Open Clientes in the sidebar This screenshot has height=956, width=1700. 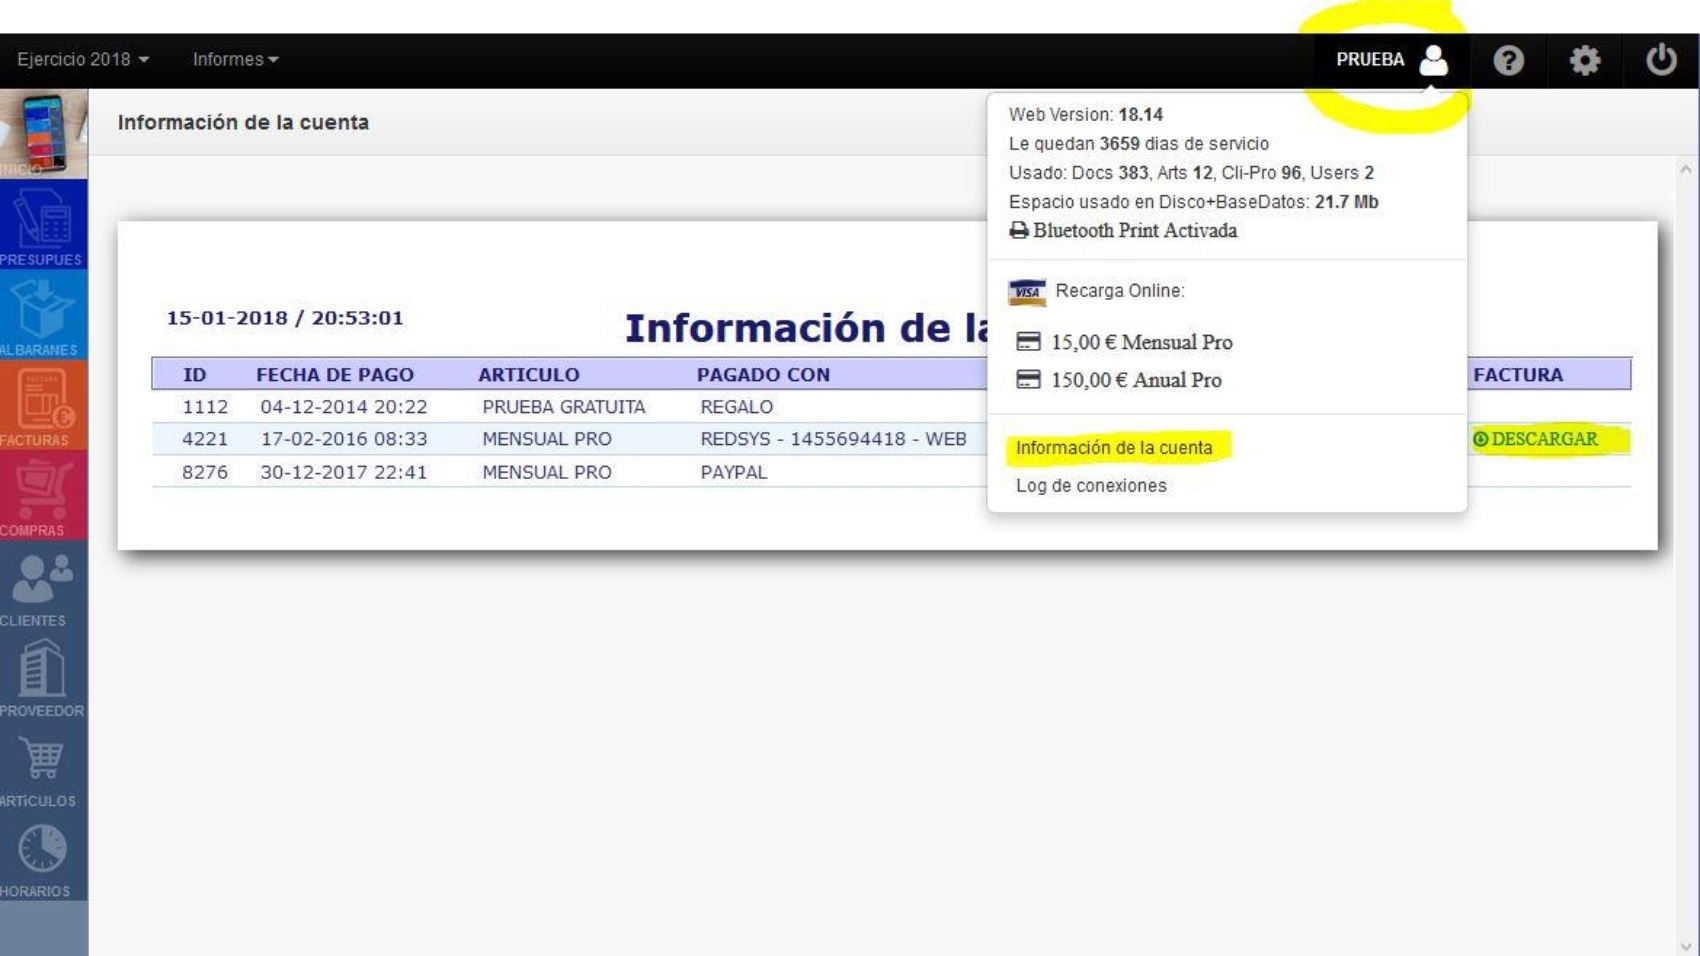[44, 586]
